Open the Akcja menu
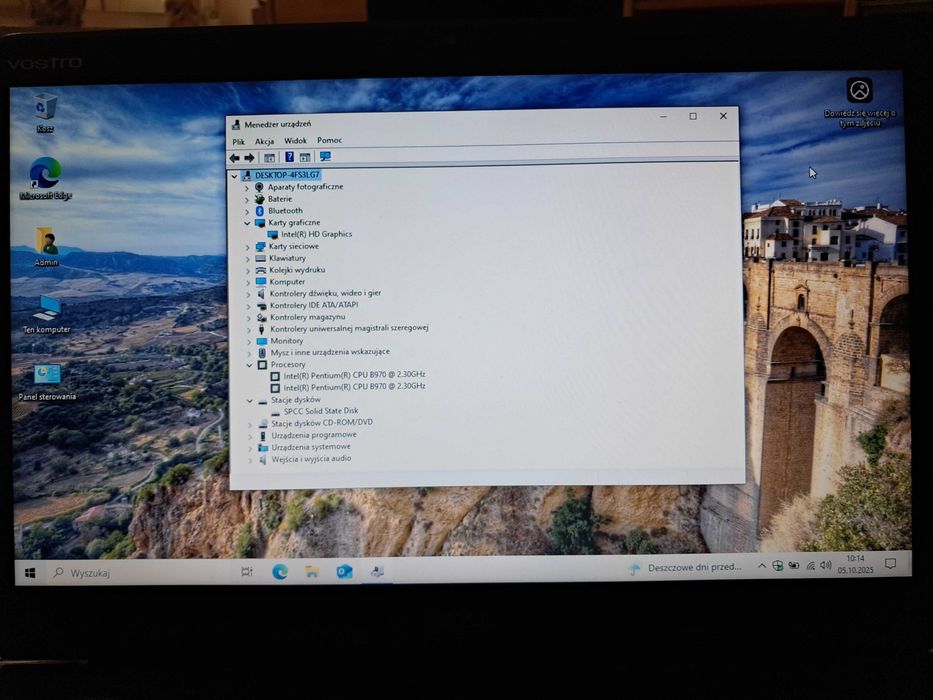 265,141
